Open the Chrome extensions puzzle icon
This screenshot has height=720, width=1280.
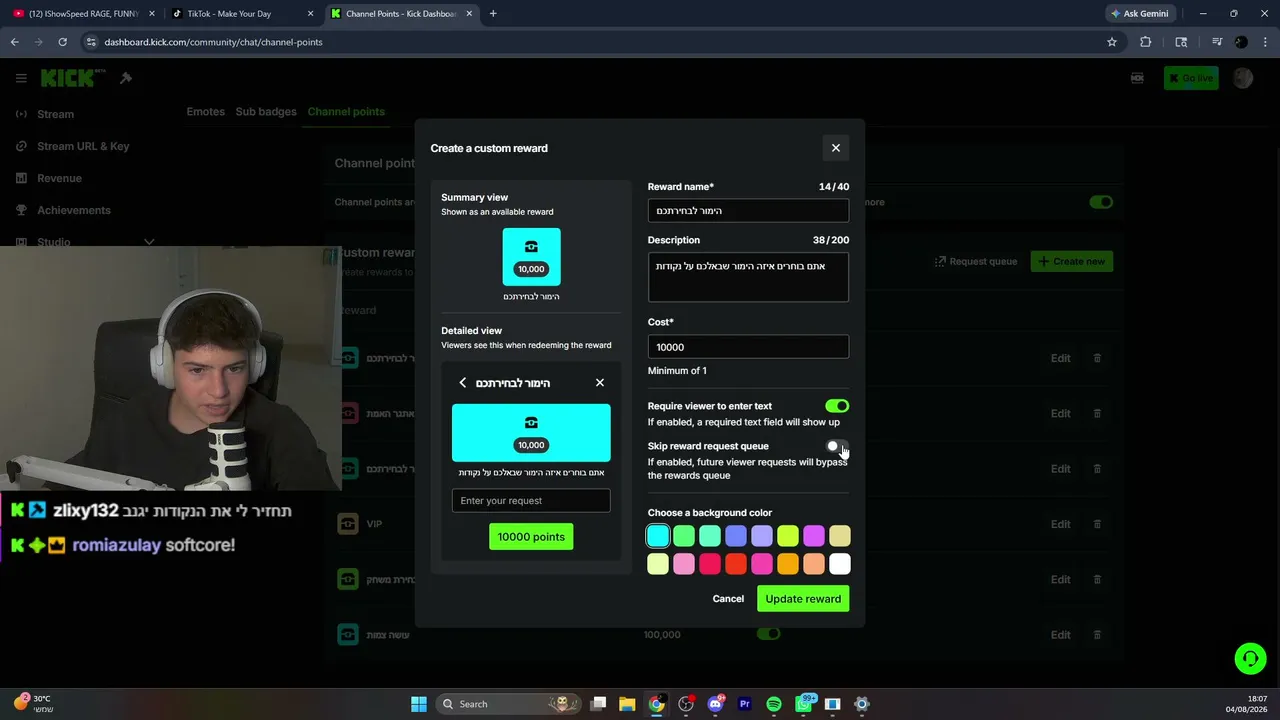[x=1146, y=42]
